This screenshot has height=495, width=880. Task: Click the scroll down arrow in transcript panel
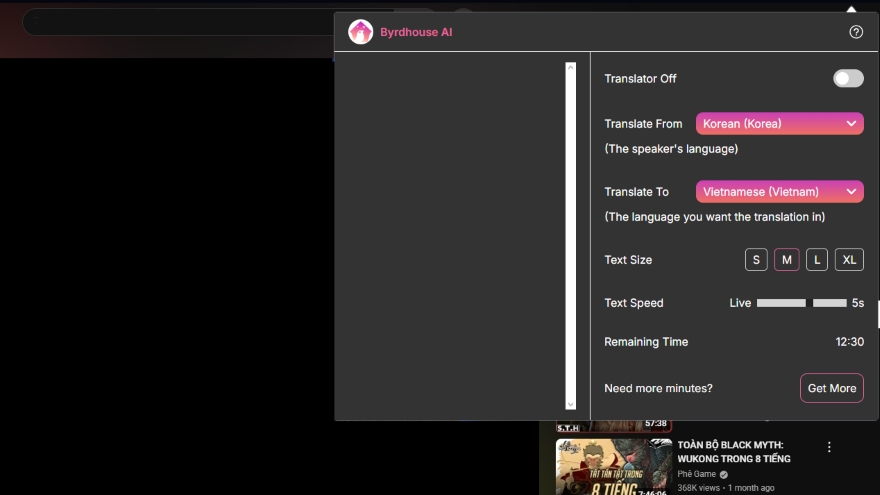[x=571, y=404]
